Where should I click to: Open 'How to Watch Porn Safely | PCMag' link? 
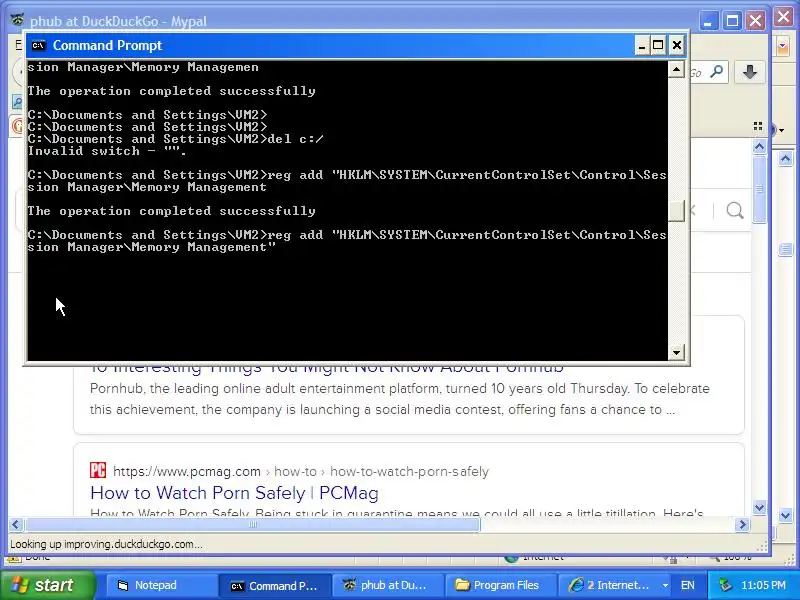pos(234,493)
